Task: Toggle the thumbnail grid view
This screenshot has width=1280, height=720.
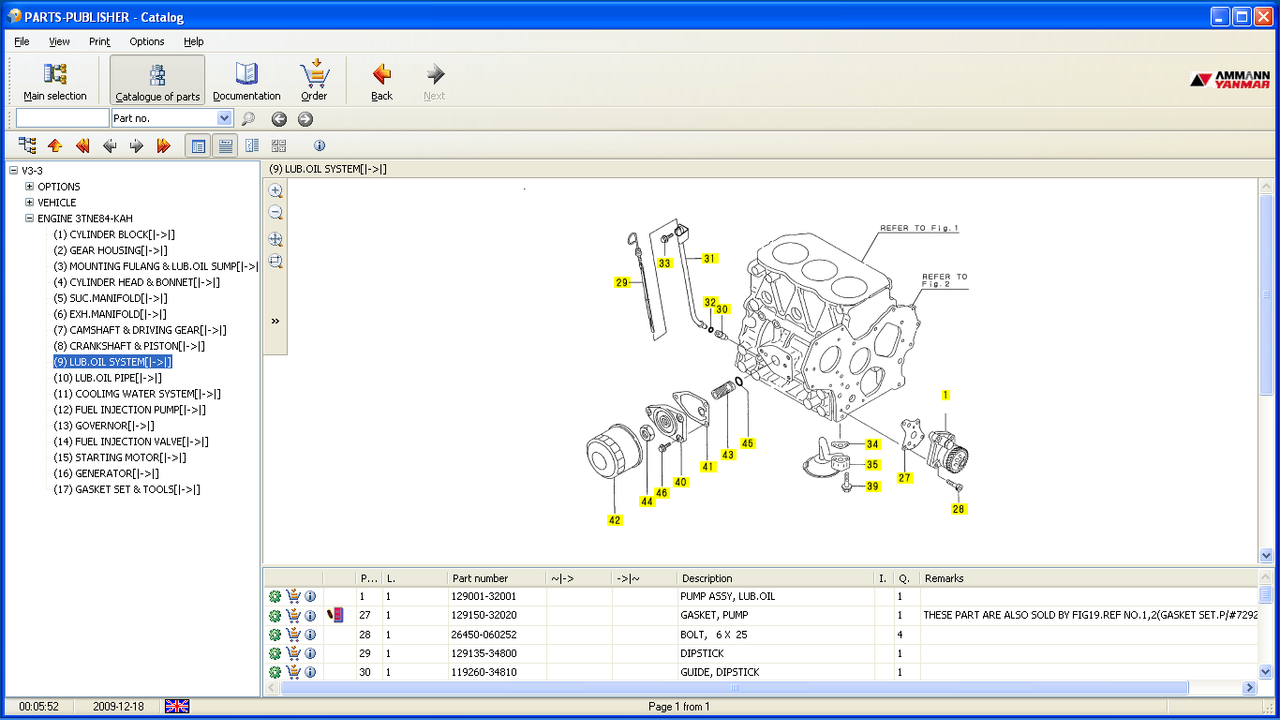Action: [278, 146]
